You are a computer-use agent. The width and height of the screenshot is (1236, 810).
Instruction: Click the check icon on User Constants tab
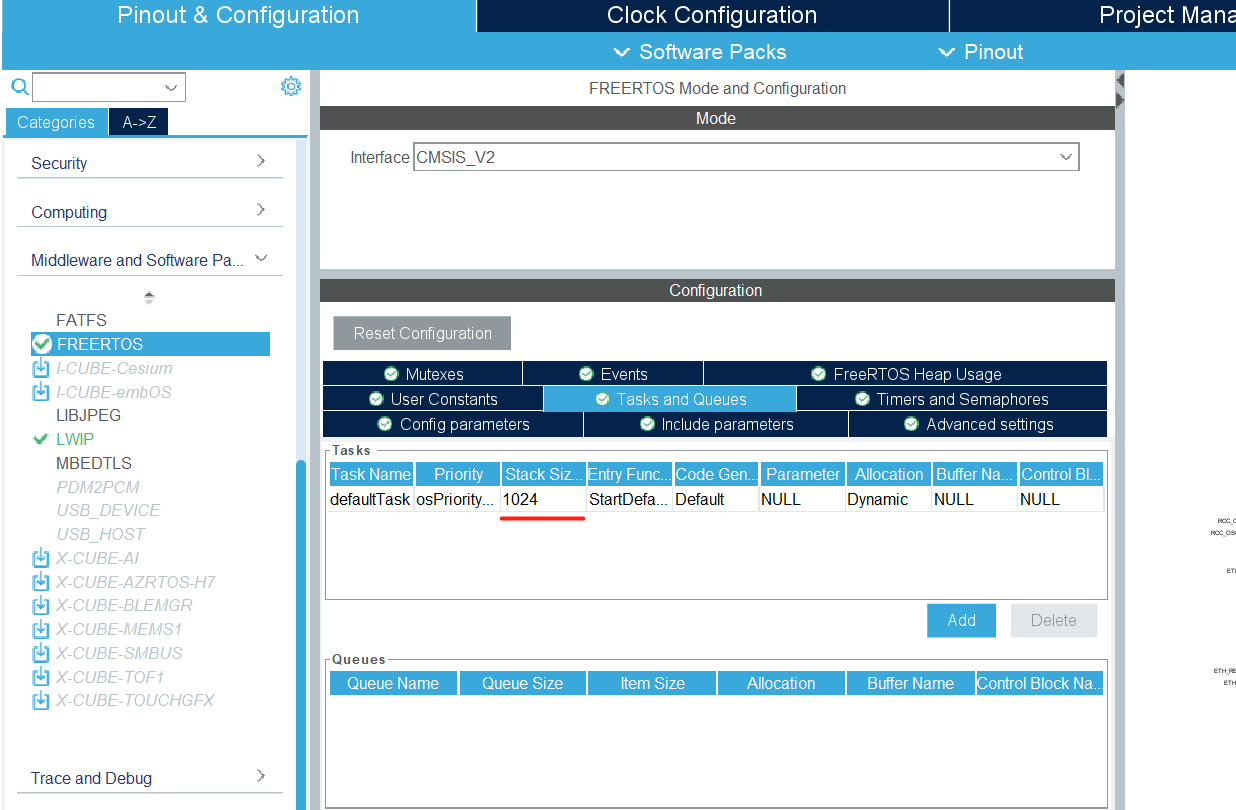tap(376, 399)
